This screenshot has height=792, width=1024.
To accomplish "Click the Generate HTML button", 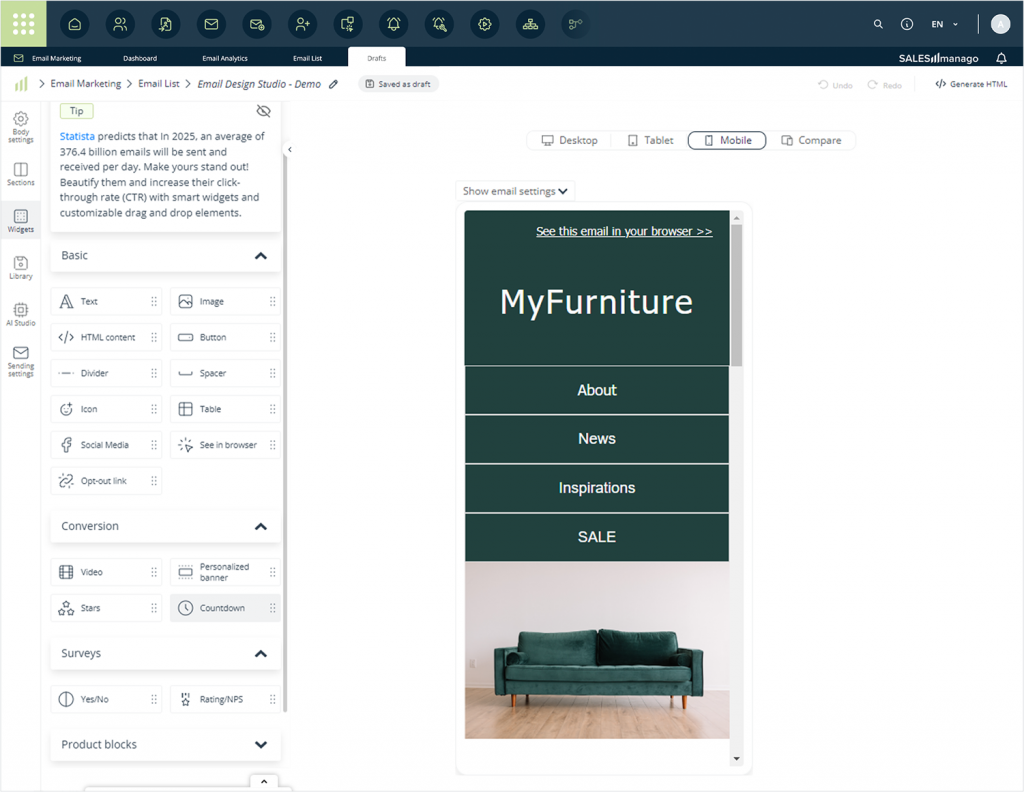I will 971,84.
